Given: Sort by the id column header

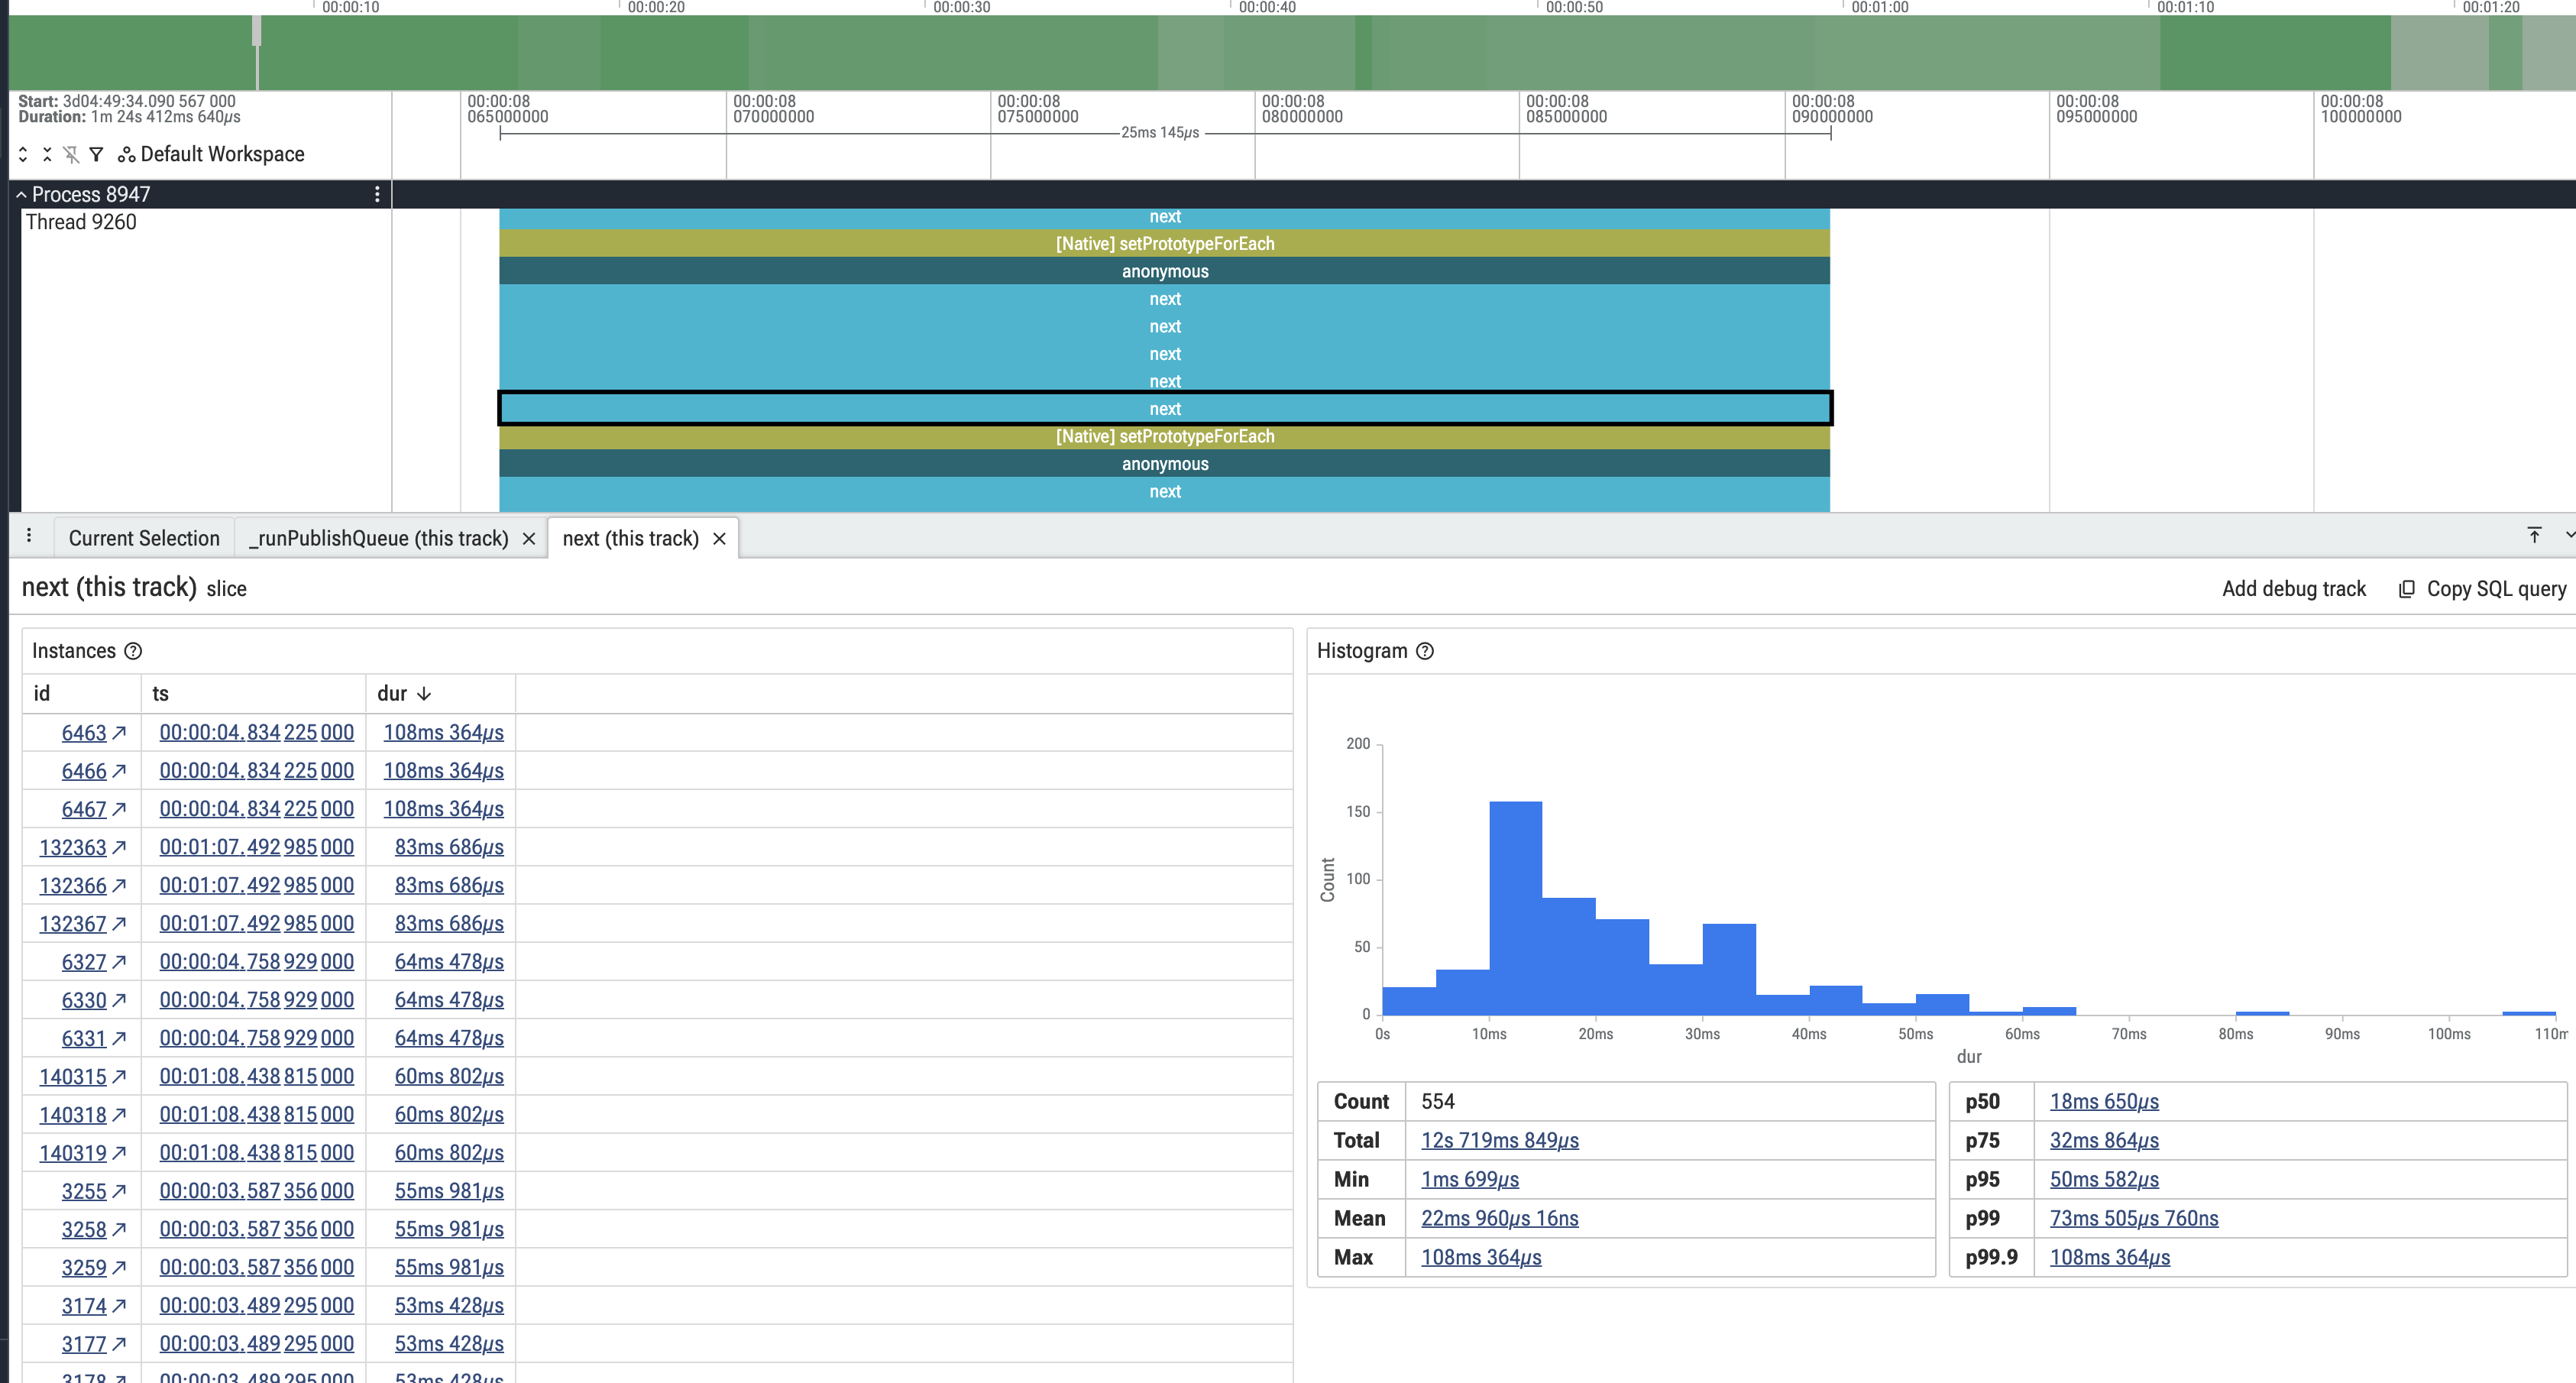Looking at the screenshot, I should tap(82, 693).
